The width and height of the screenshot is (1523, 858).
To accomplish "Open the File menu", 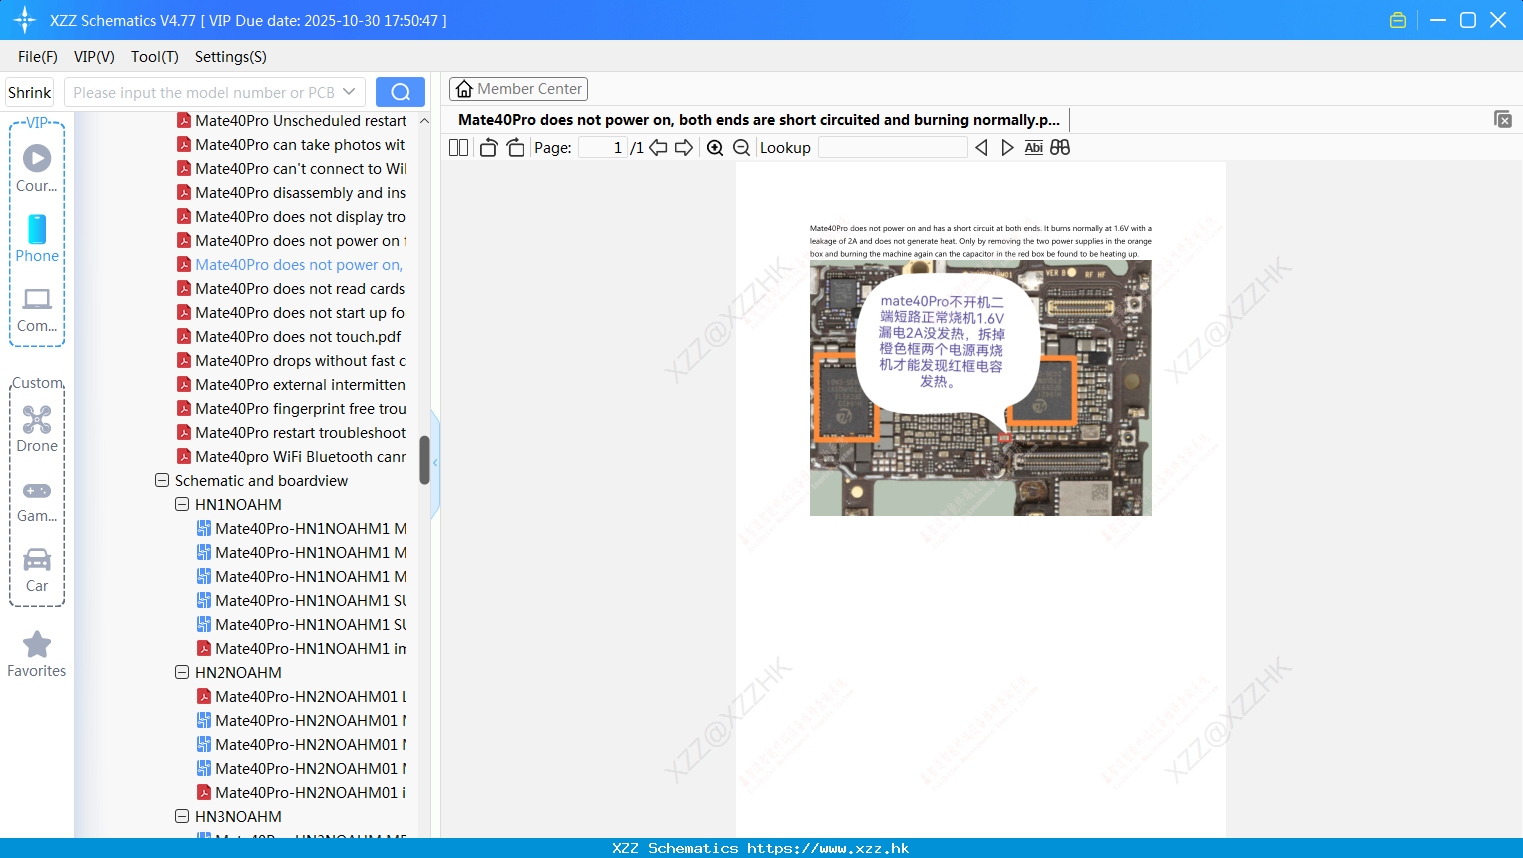I will pyautogui.click(x=38, y=57).
